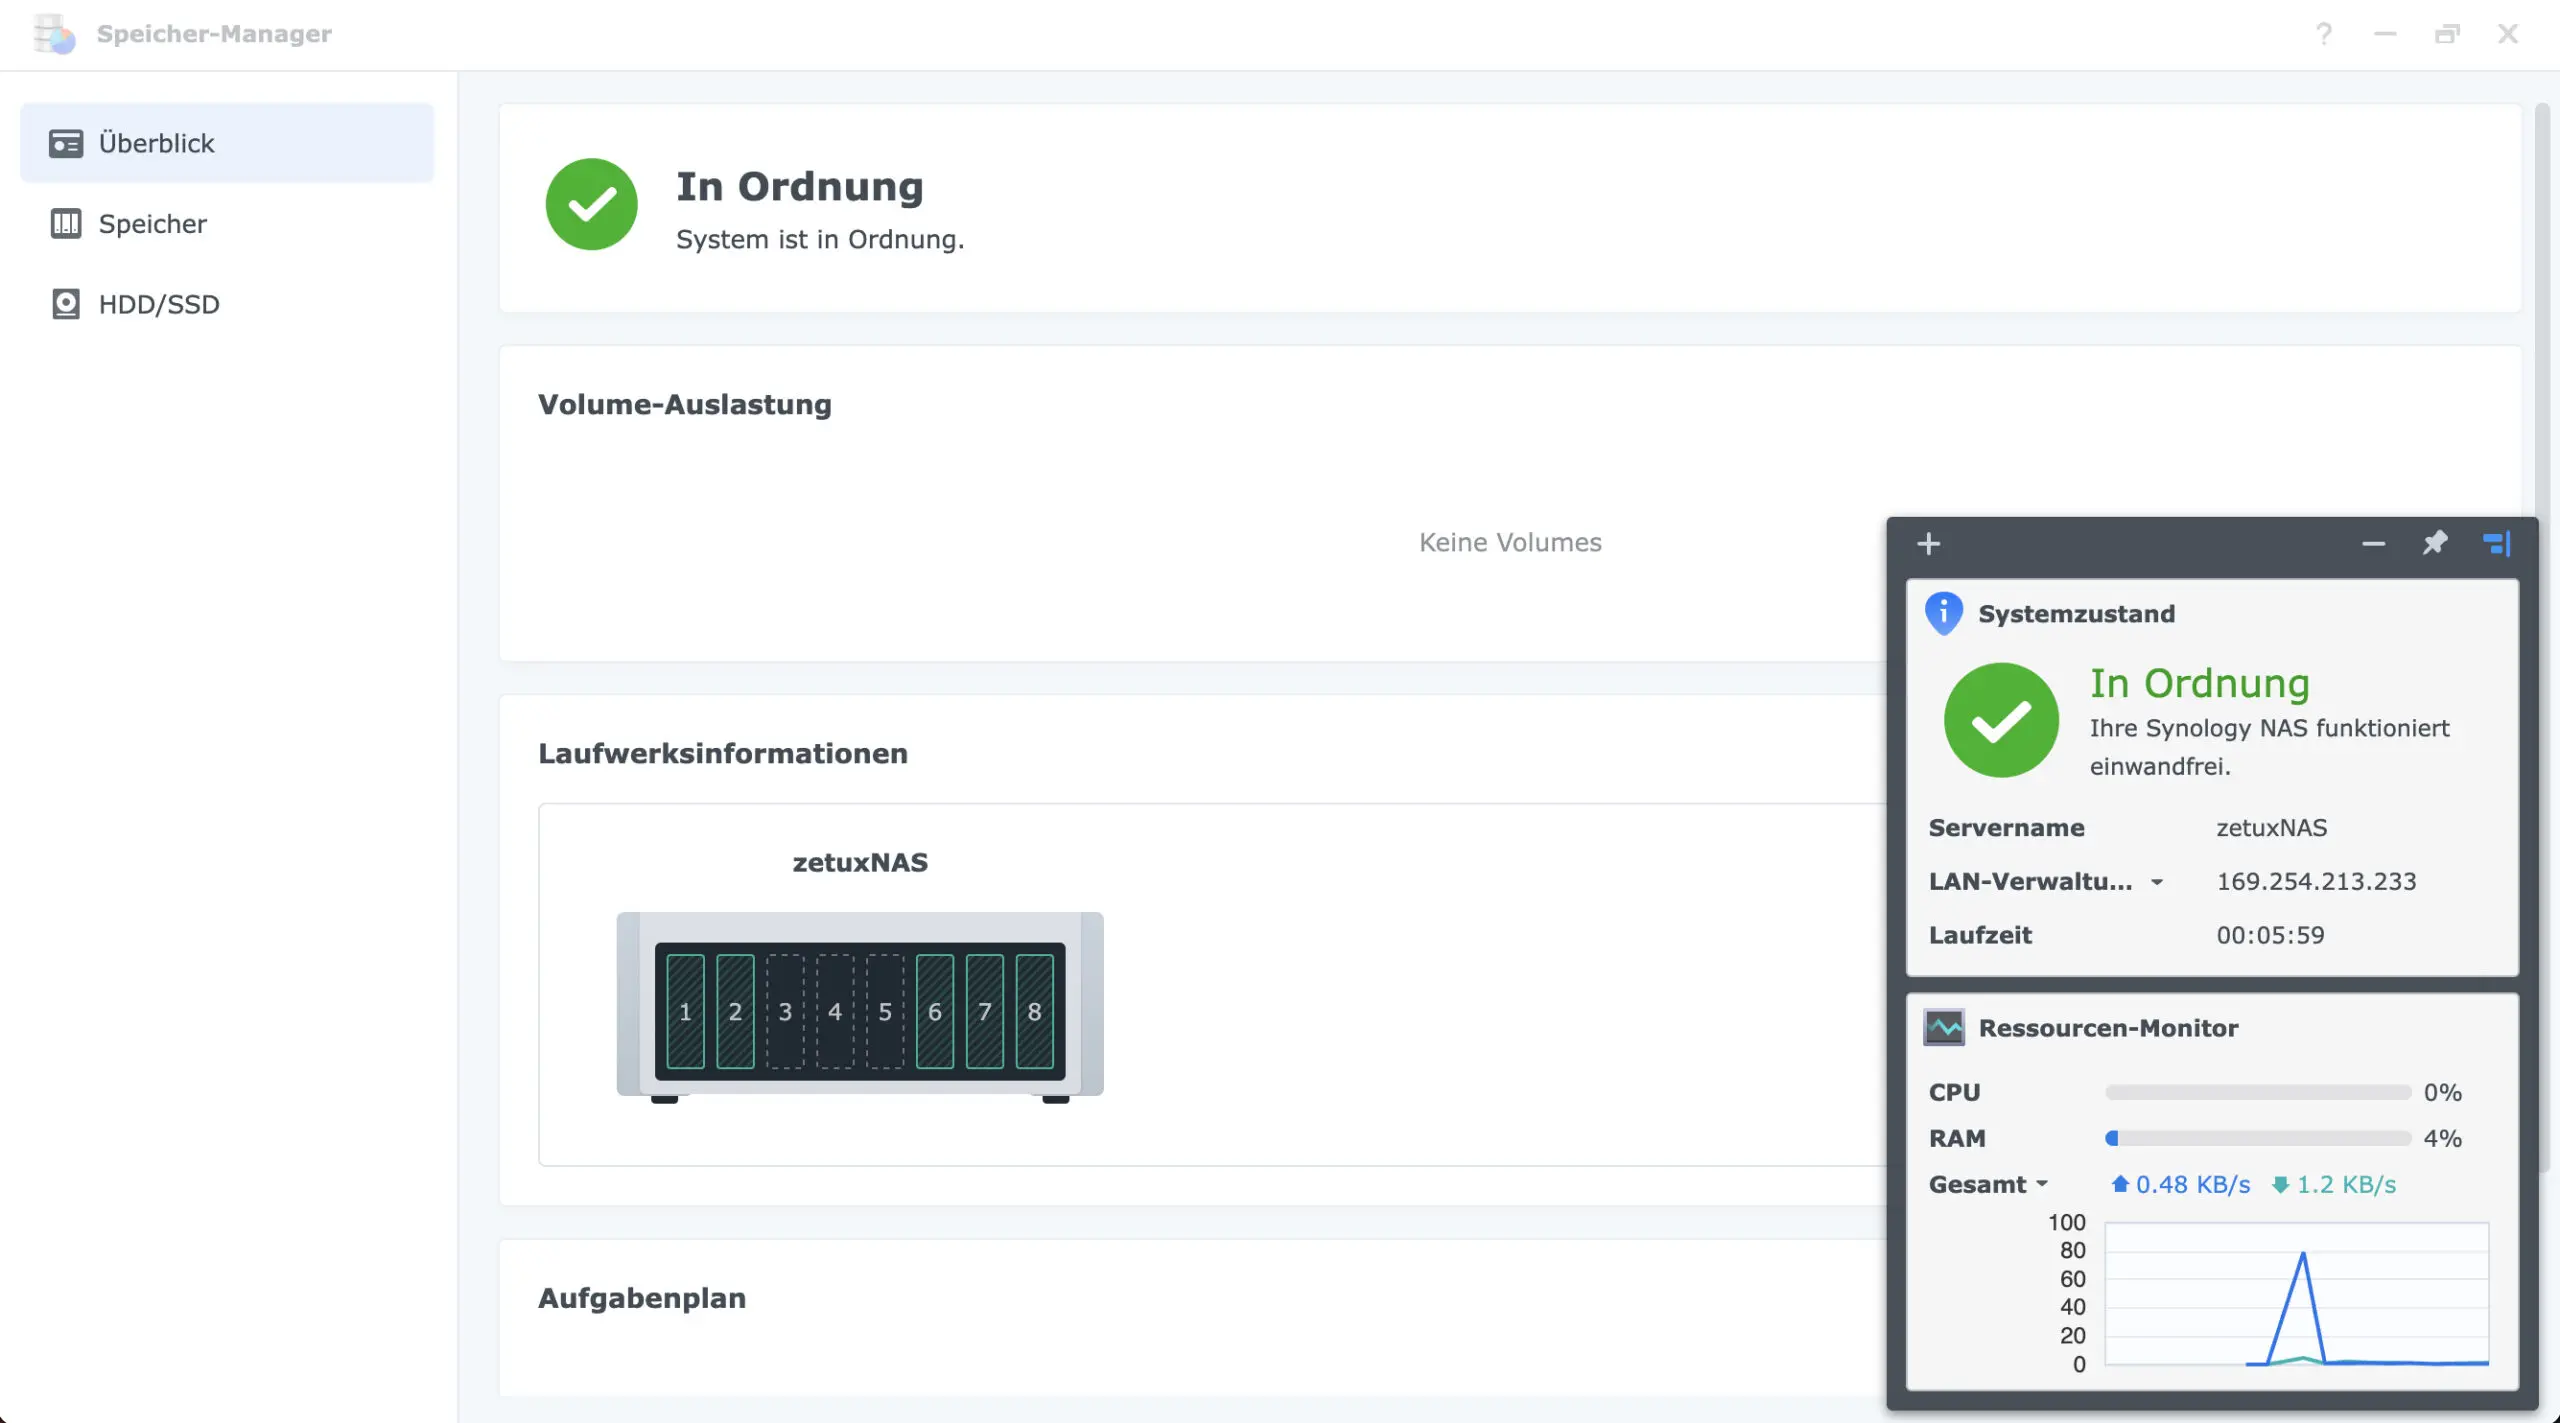Minimize the widget panel
2560x1423 pixels.
tap(2373, 544)
